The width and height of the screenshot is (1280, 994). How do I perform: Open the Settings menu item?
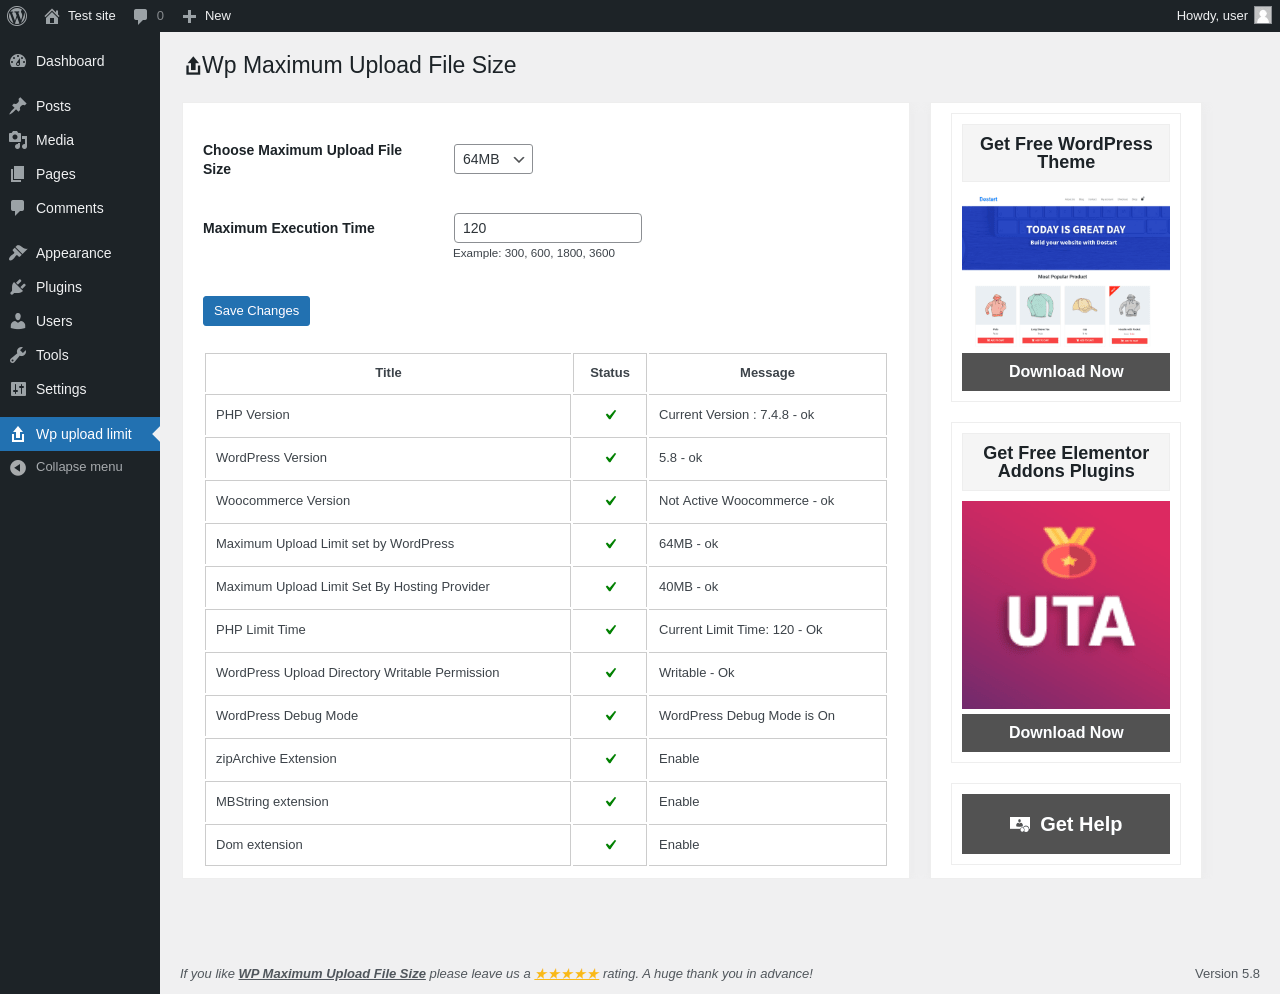pyautogui.click(x=80, y=389)
